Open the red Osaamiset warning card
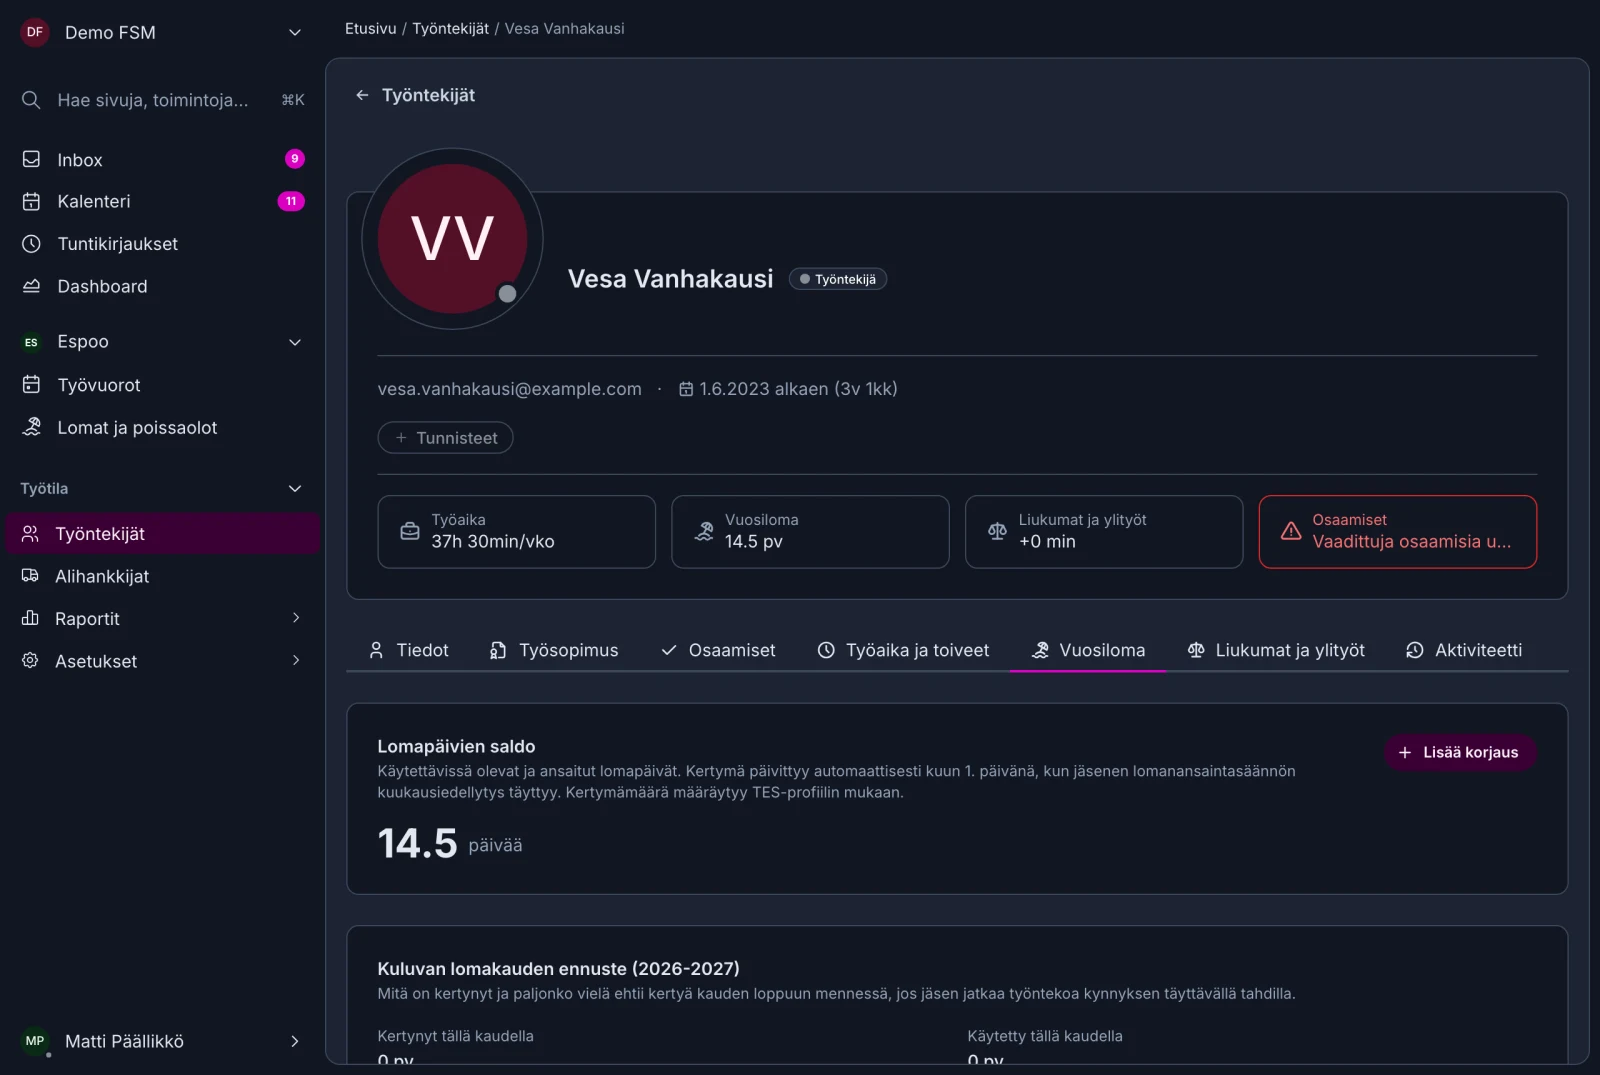Screen dimensions: 1600x1075 1397,532
